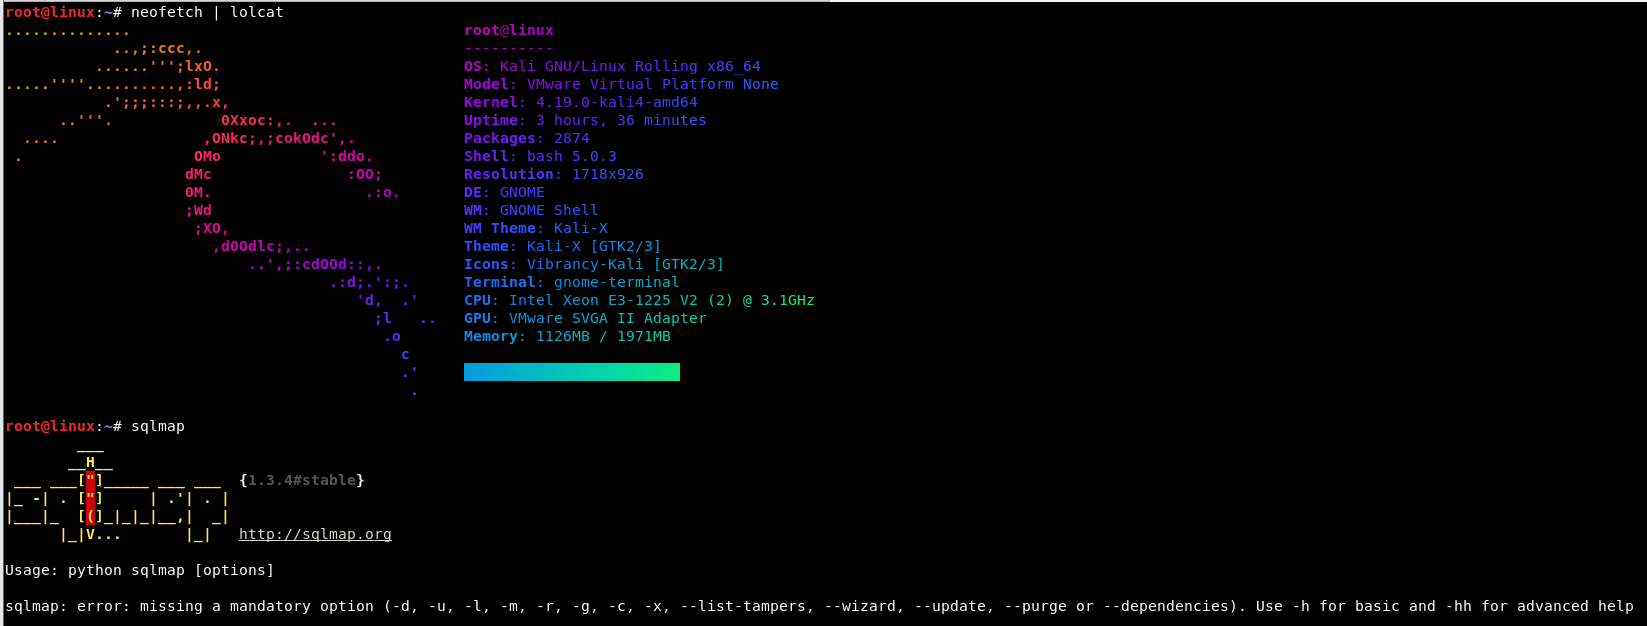This screenshot has width=1647, height=626.
Task: Click the kernel version '4.19.0-kali4-amd64'
Action: click(617, 102)
